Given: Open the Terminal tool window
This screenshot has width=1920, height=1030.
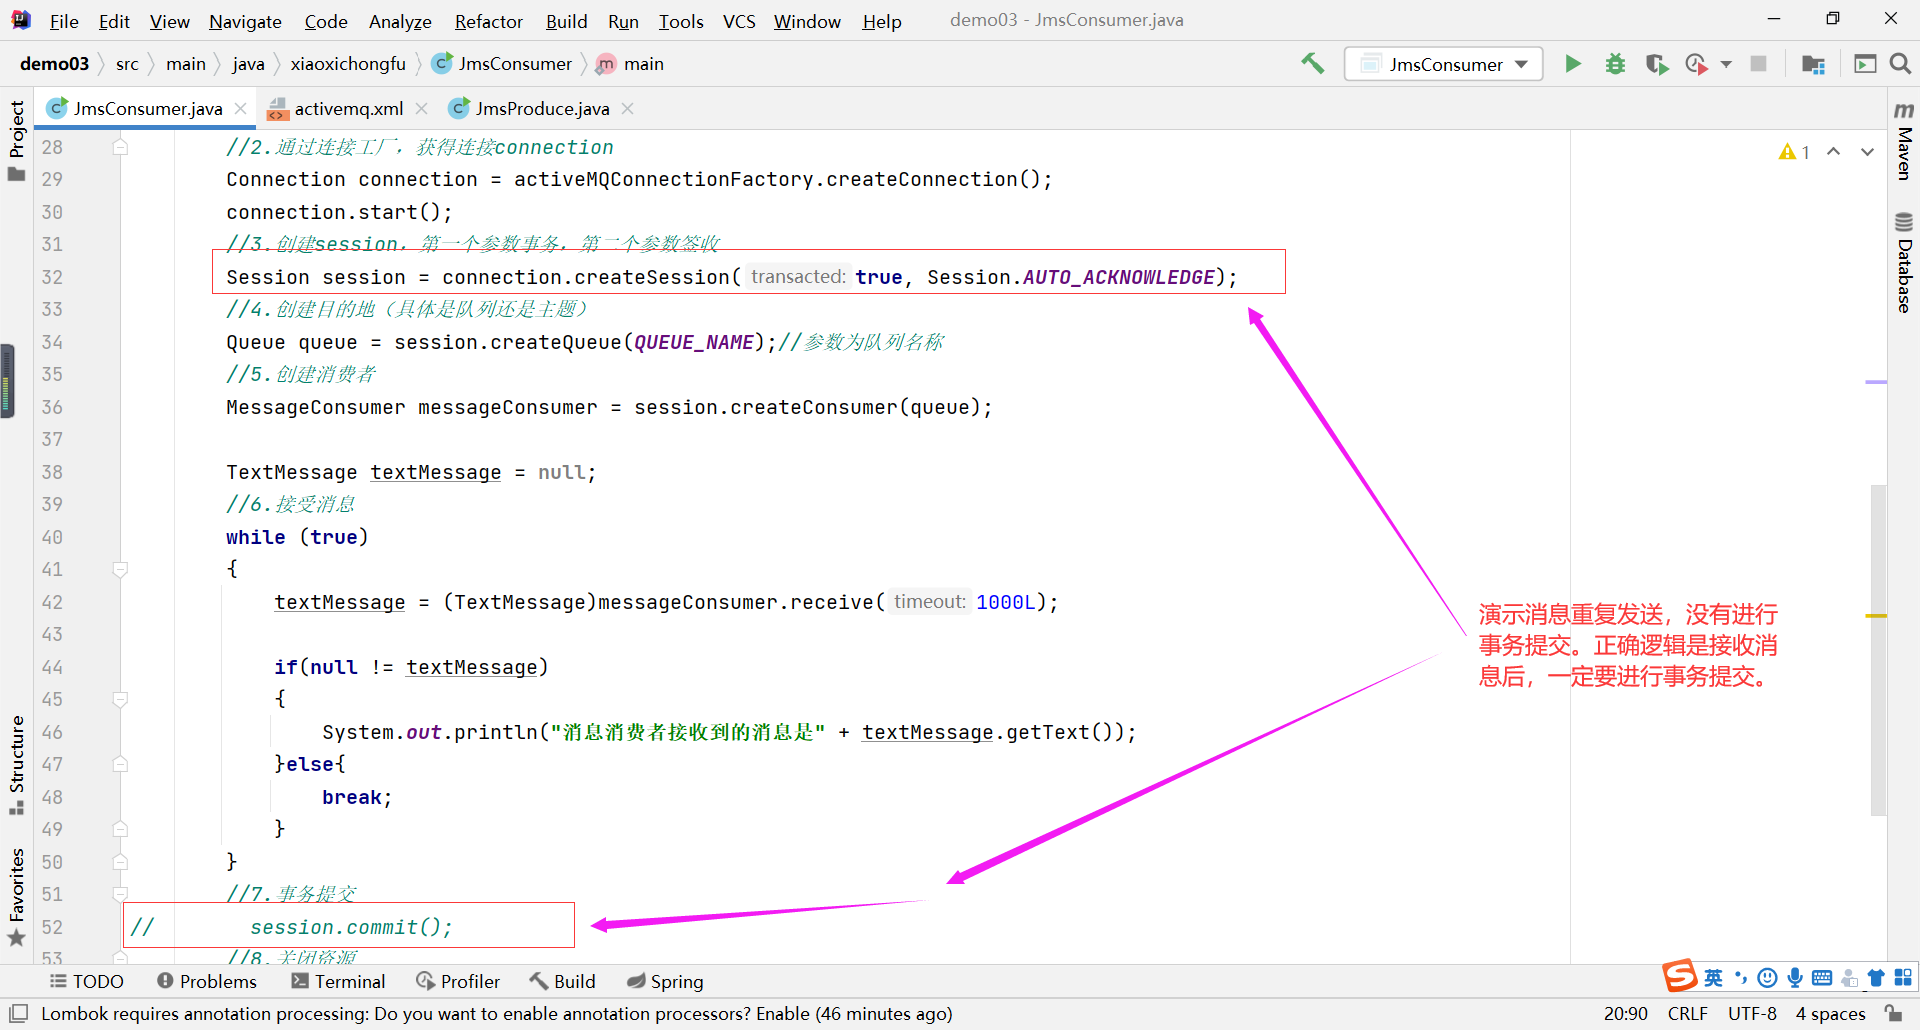Looking at the screenshot, I should click(x=338, y=981).
